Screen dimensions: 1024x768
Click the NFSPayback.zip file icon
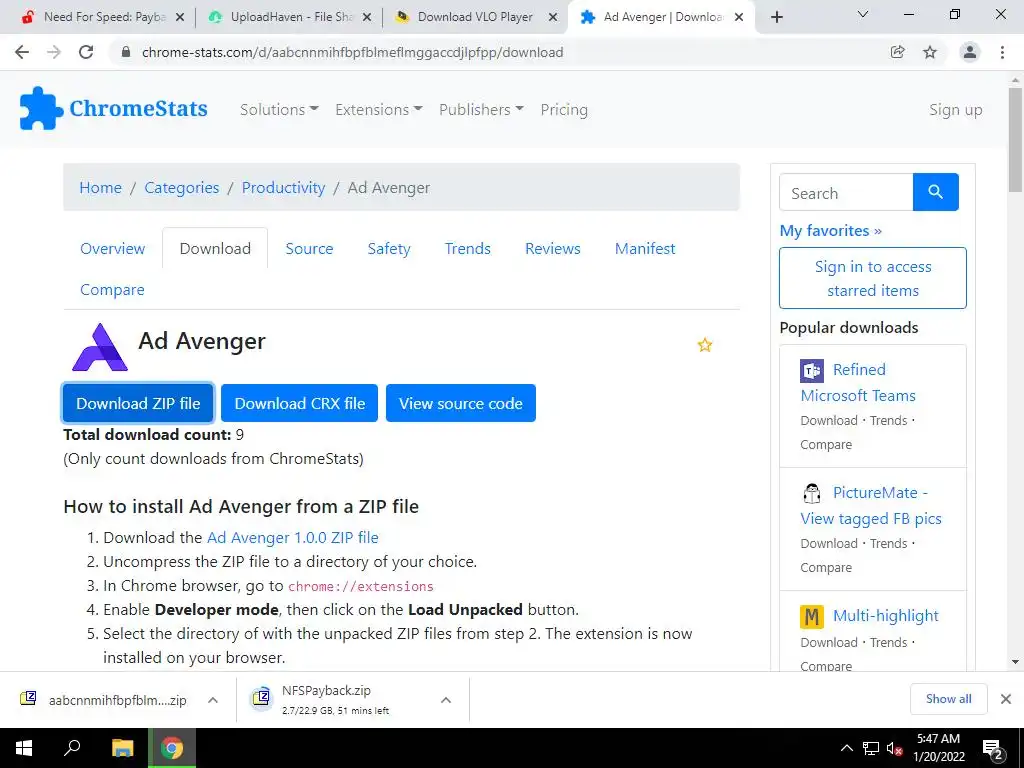(261, 698)
